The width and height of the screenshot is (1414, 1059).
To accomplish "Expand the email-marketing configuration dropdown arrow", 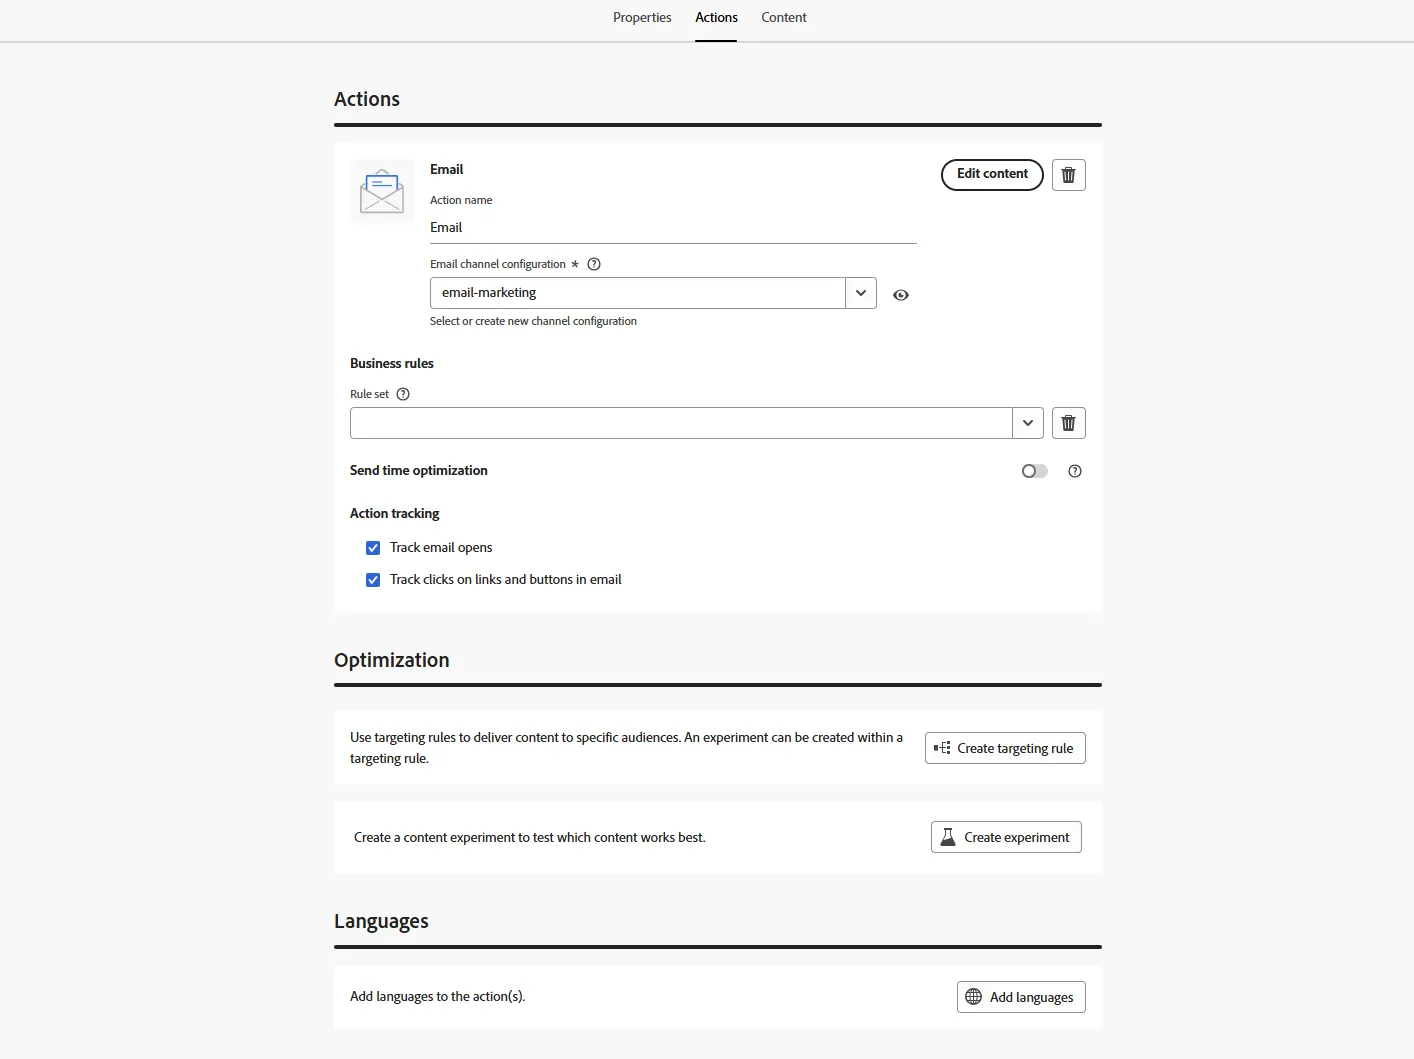I will (x=861, y=293).
